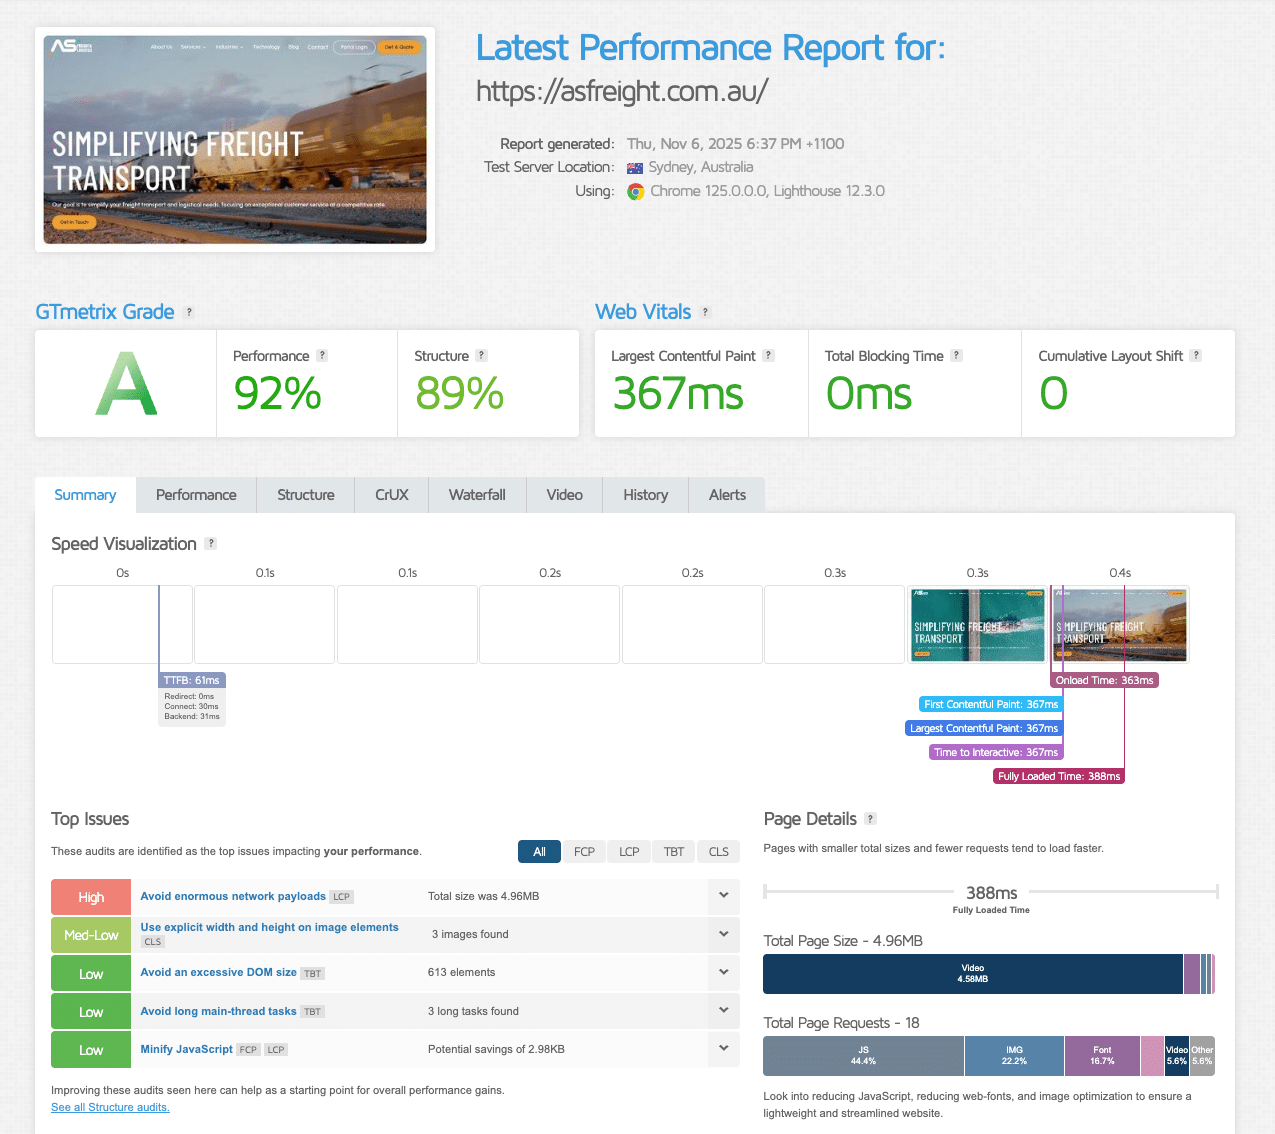The width and height of the screenshot is (1275, 1134).
Task: Follow the See all Structure audits link
Action: pyautogui.click(x=110, y=1107)
